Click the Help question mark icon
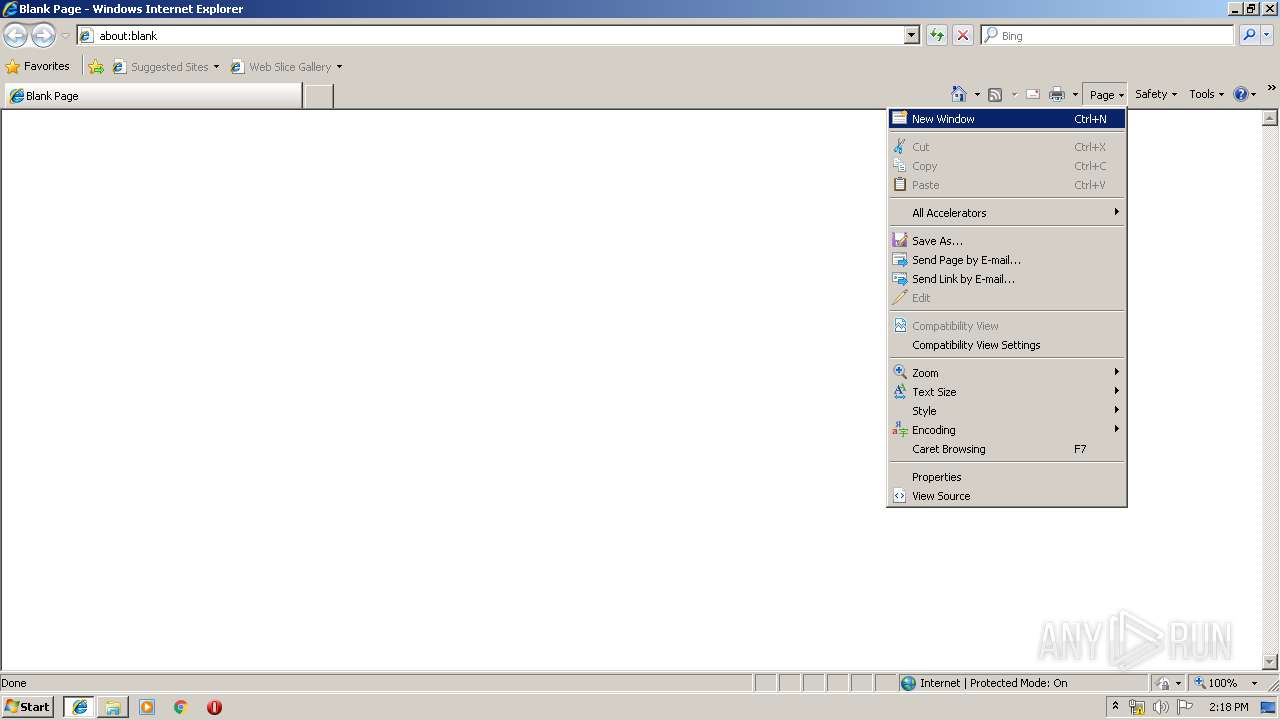 pyautogui.click(x=1241, y=94)
